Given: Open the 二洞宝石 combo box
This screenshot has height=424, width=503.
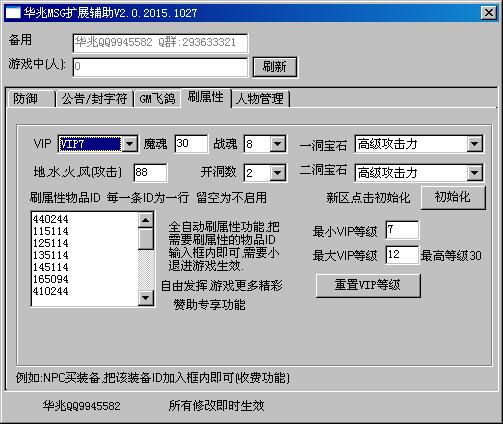Looking at the screenshot, I should (474, 173).
